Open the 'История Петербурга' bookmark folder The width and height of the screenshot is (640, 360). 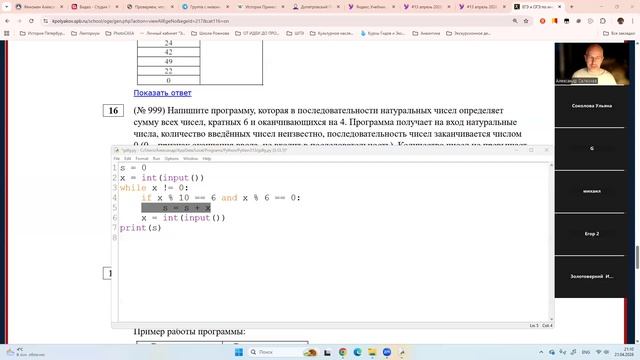tap(42, 33)
